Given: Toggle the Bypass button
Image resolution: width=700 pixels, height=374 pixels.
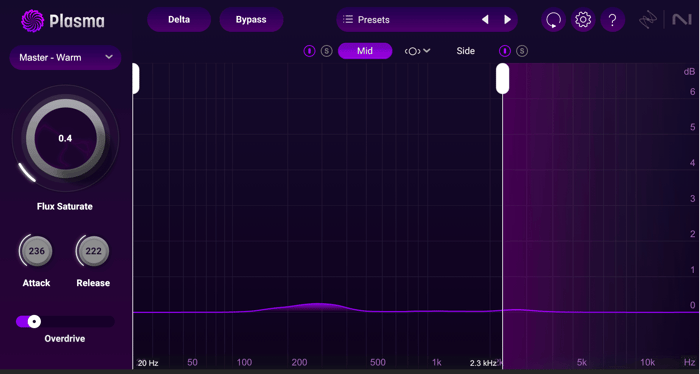Looking at the screenshot, I should 251,20.
